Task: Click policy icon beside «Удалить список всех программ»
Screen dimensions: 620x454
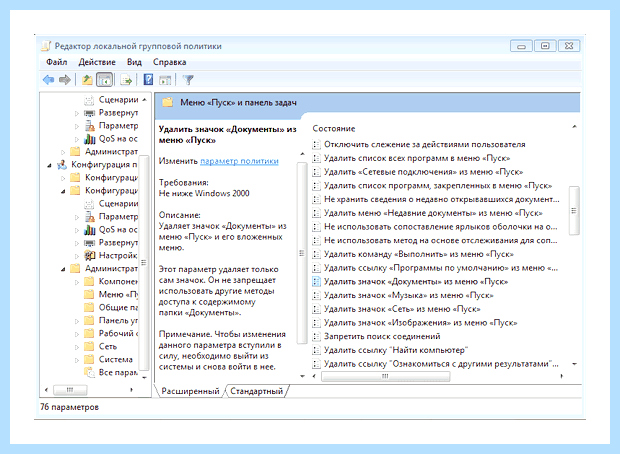Action: coord(316,158)
